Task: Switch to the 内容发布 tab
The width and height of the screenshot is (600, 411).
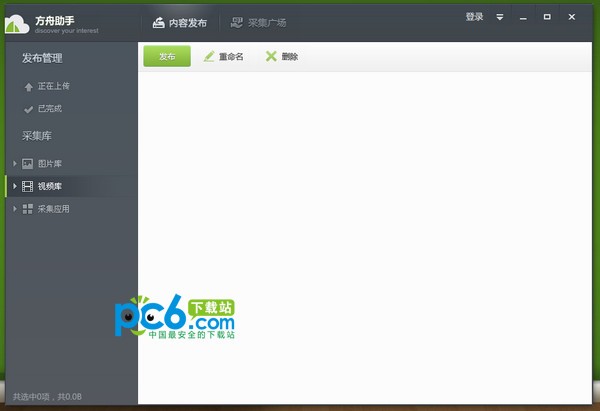Action: [180, 23]
